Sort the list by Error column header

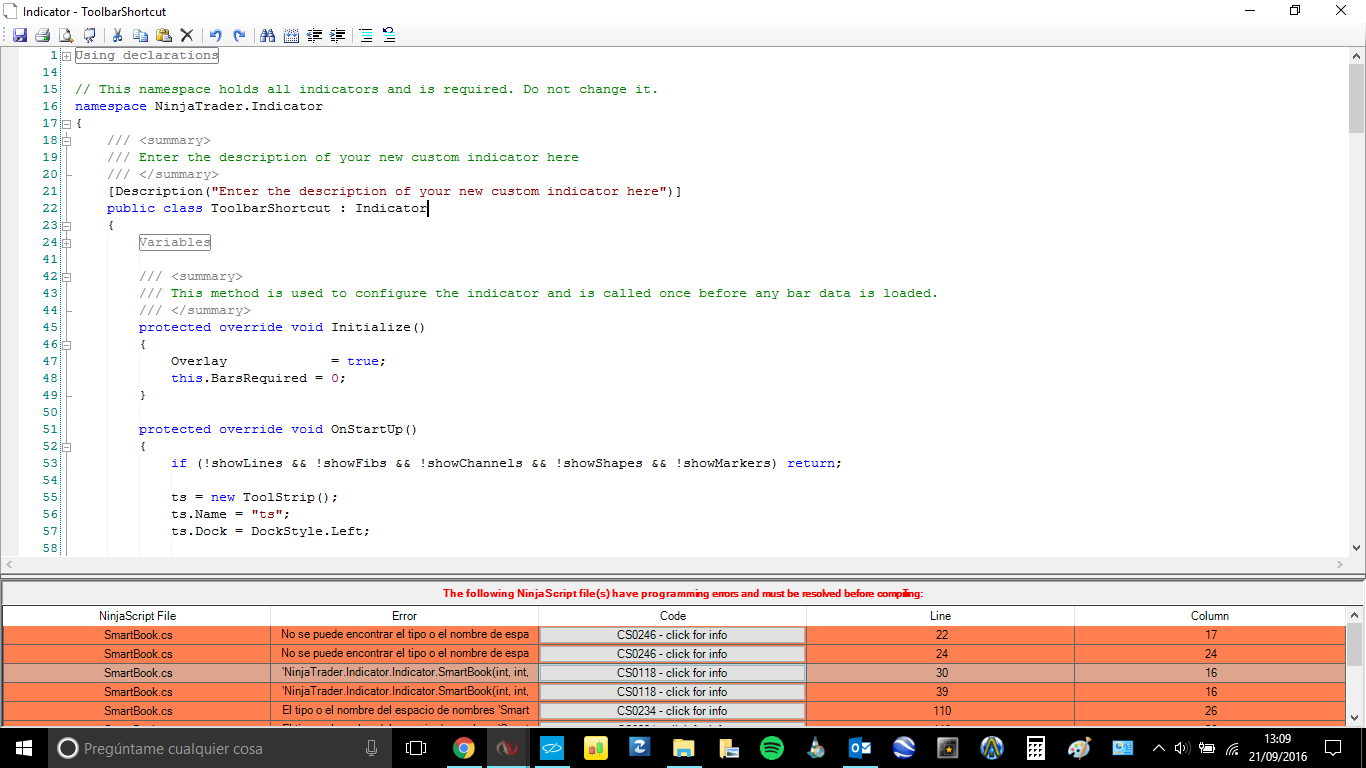coord(404,616)
